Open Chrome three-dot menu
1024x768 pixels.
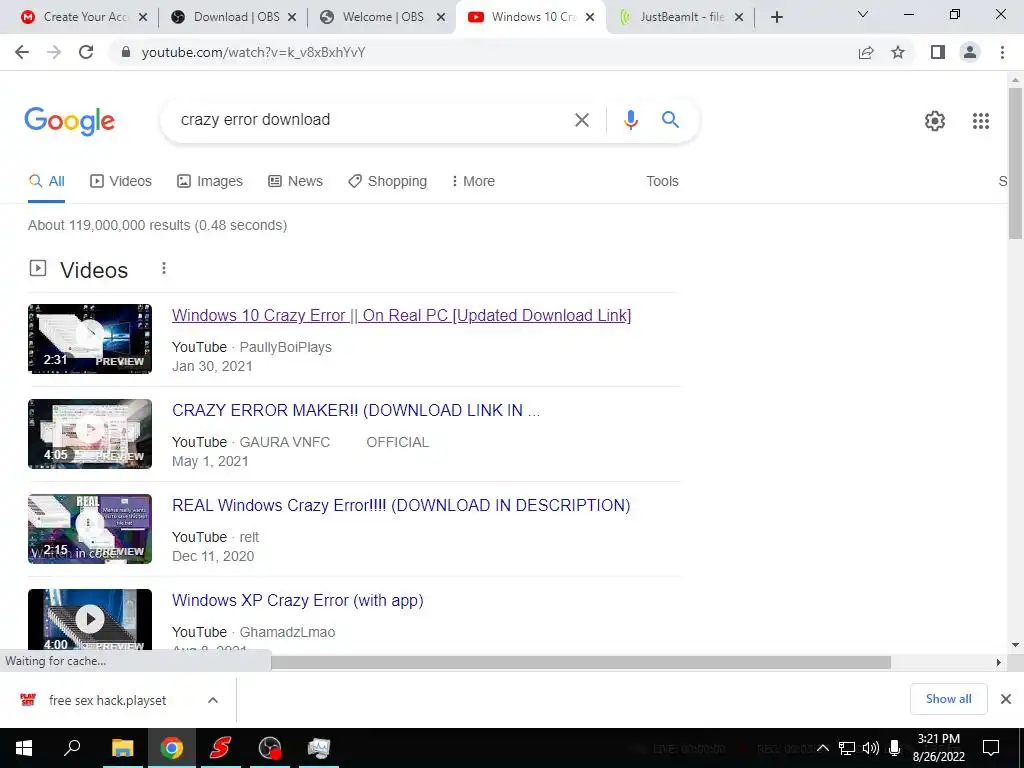pos(1002,52)
